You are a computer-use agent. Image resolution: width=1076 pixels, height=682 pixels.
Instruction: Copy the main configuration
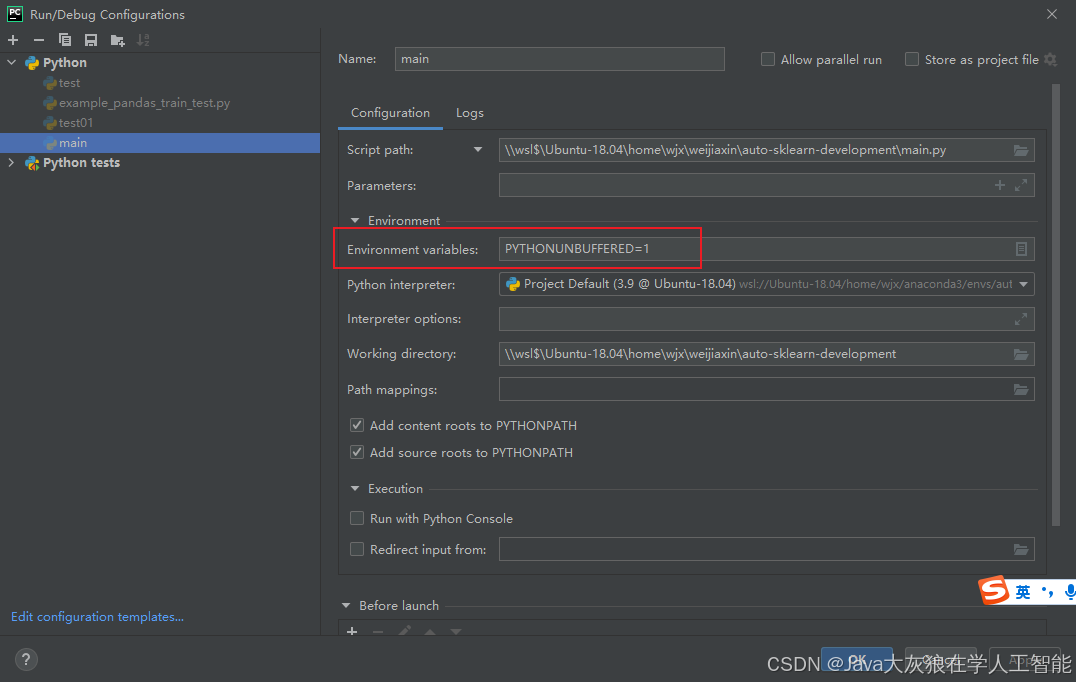(x=63, y=40)
